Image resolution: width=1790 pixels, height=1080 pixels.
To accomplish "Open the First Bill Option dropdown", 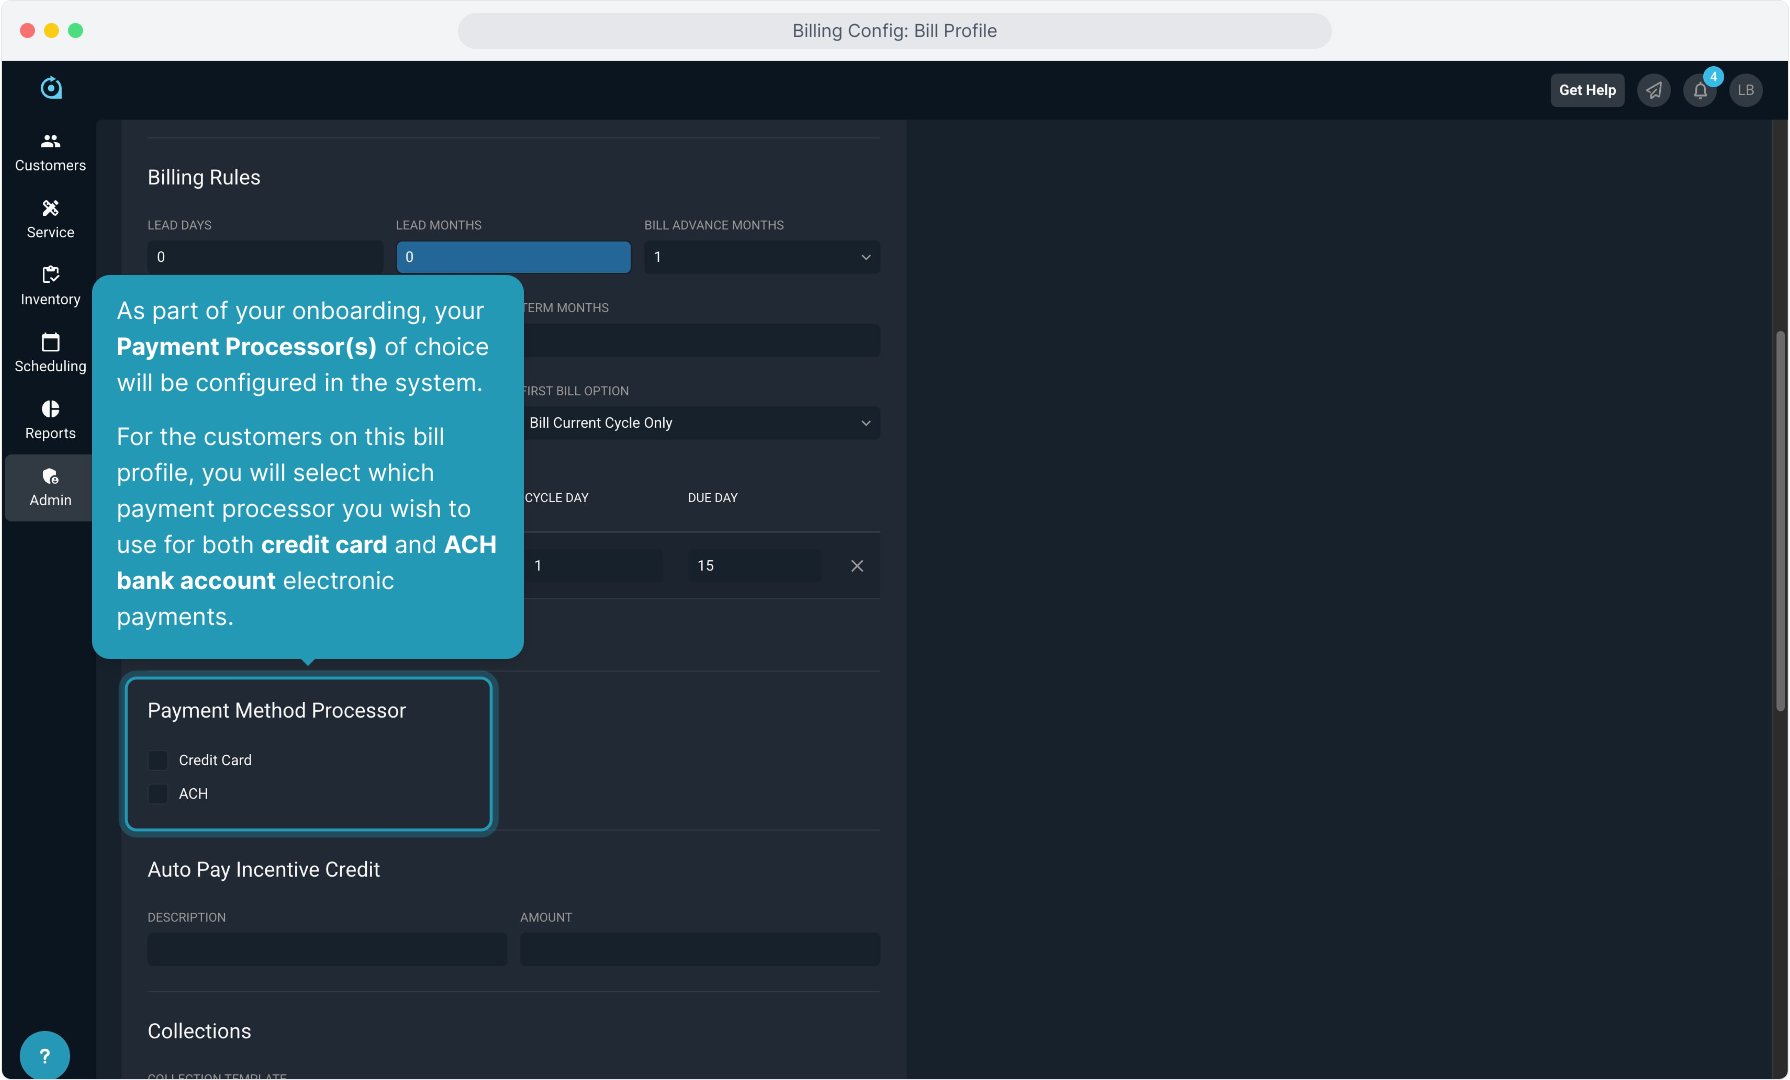I will click(x=700, y=423).
